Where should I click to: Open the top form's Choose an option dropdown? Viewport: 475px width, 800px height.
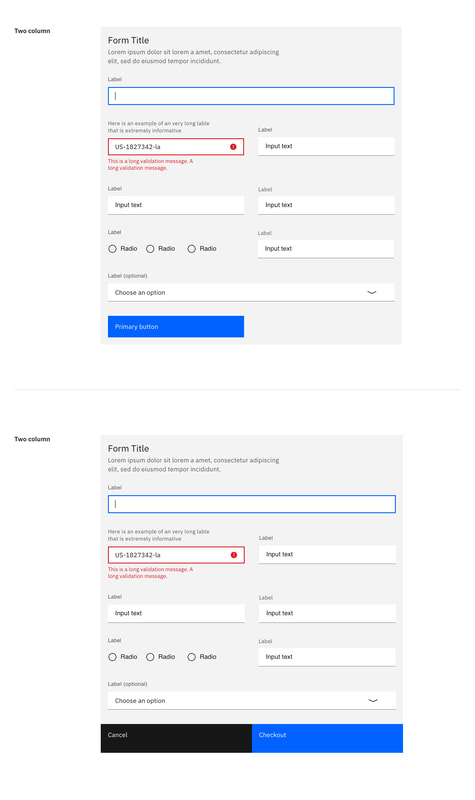[251, 292]
